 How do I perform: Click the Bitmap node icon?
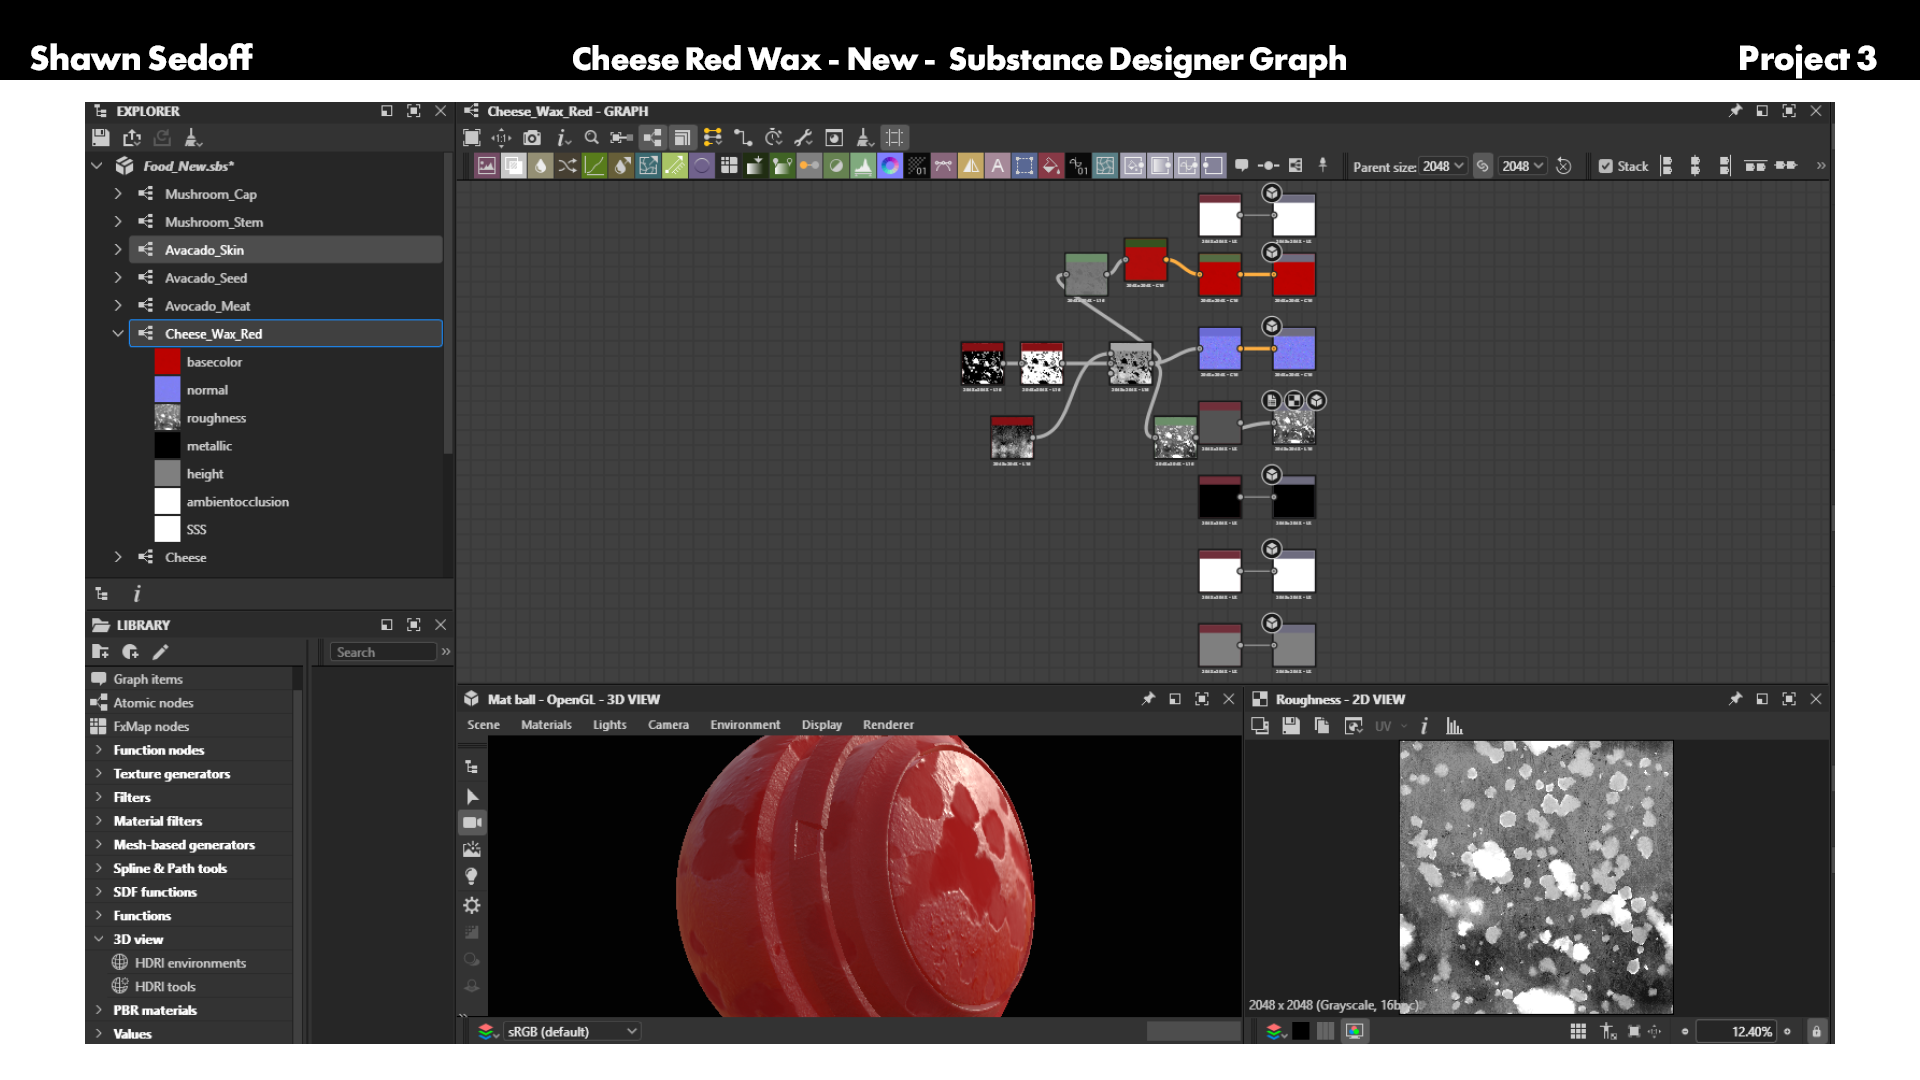pos(486,166)
